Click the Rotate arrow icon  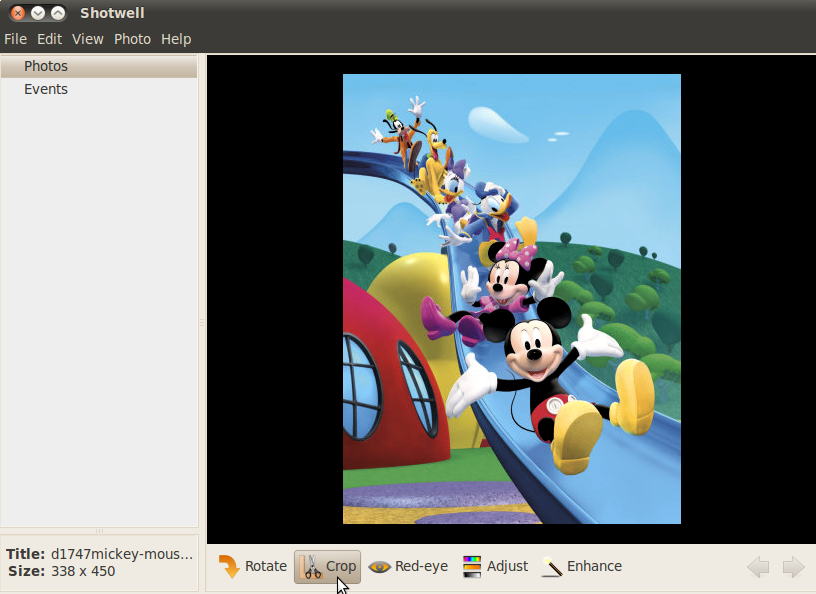[229, 566]
